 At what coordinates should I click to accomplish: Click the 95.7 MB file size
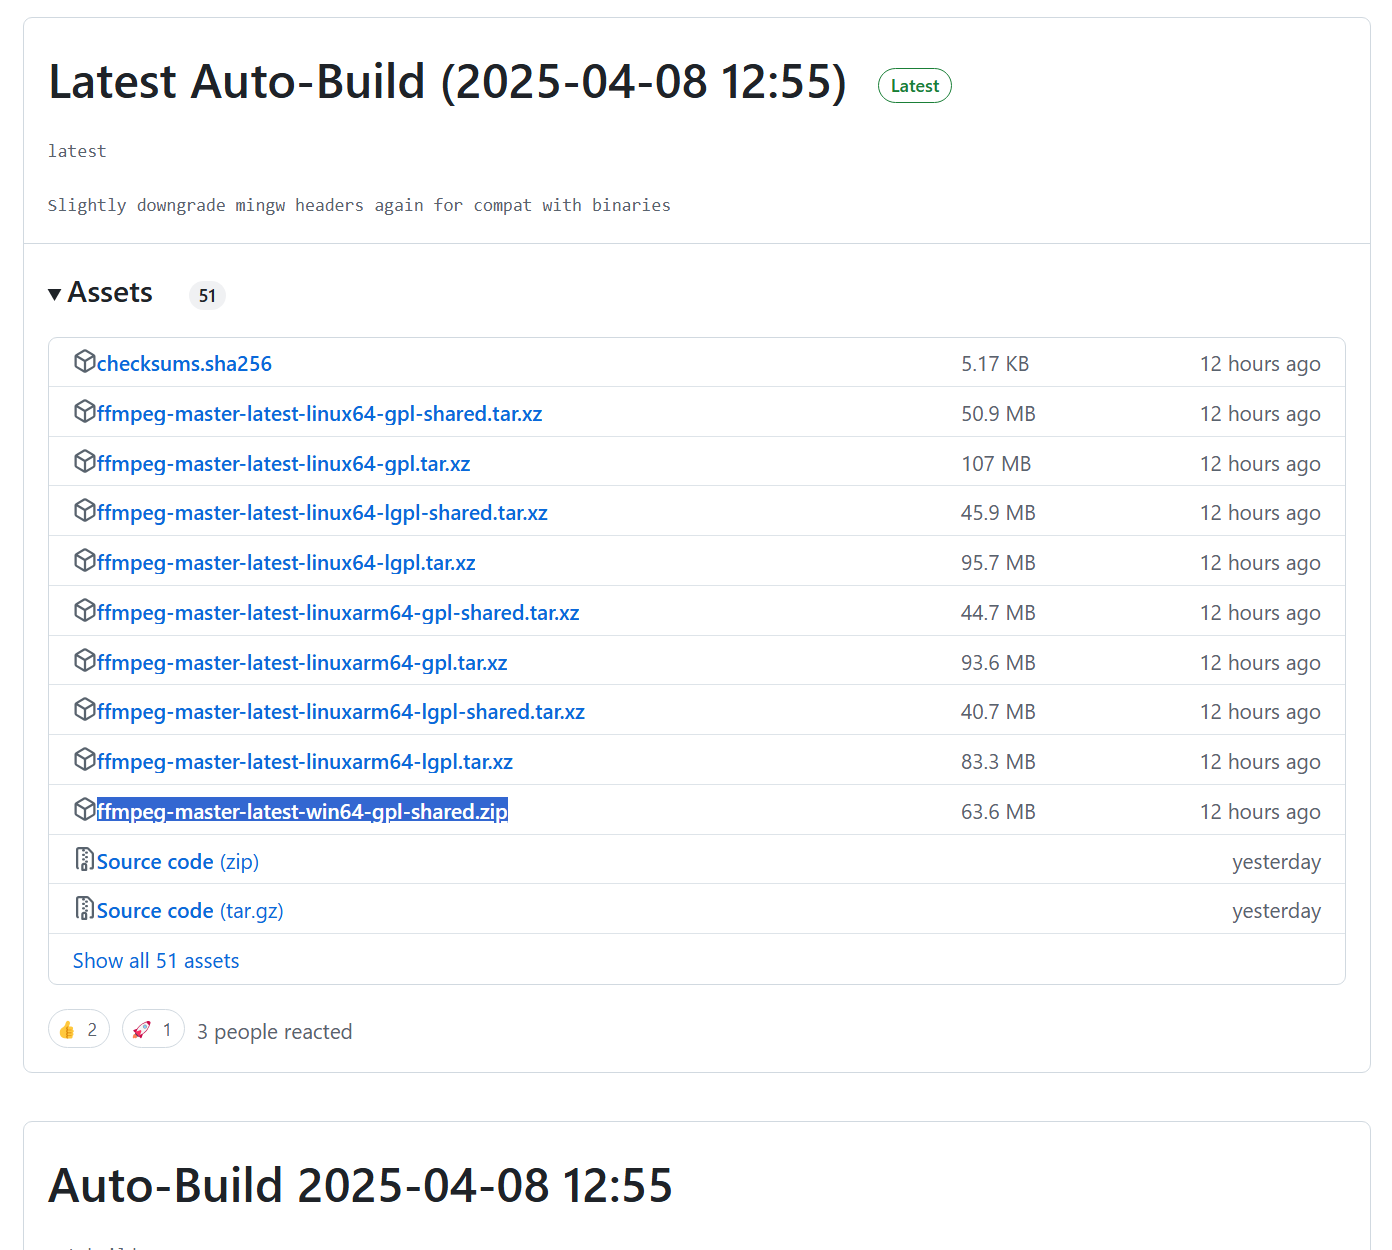pos(998,563)
